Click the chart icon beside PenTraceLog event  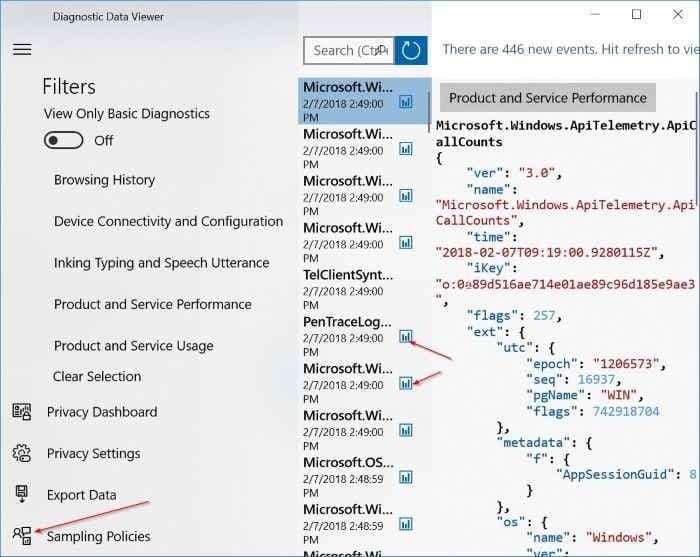(406, 337)
